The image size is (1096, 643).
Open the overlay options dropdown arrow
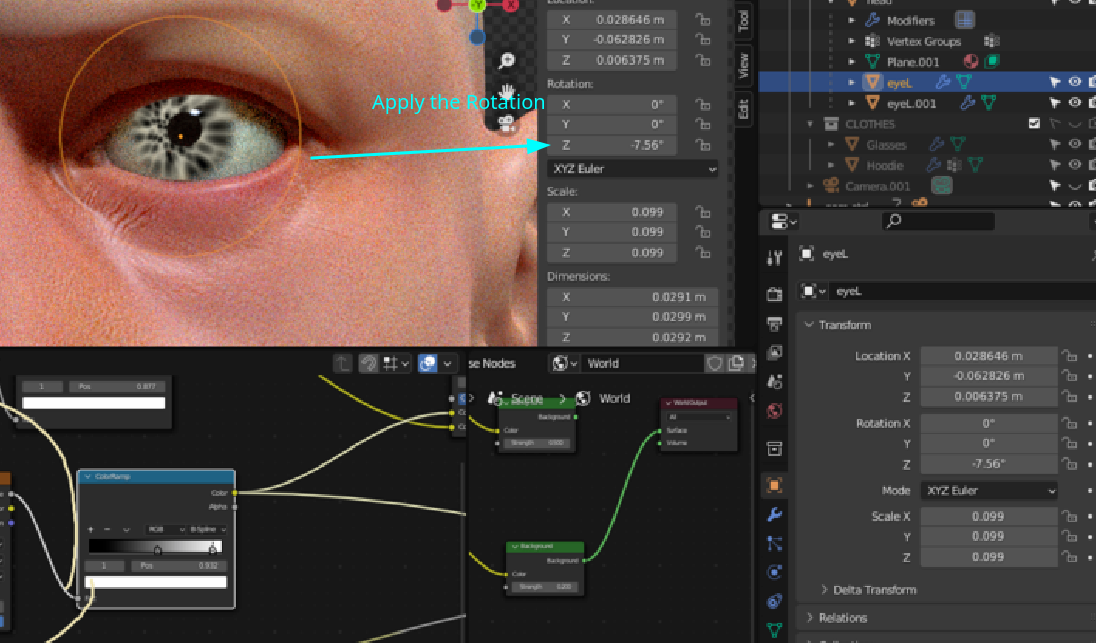[x=447, y=363]
